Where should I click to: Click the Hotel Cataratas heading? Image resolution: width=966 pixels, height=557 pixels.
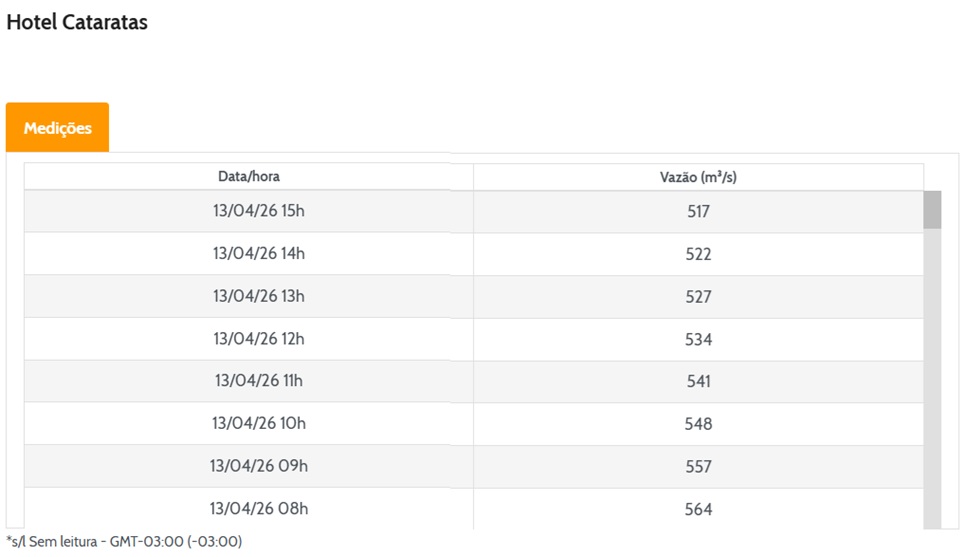point(77,22)
